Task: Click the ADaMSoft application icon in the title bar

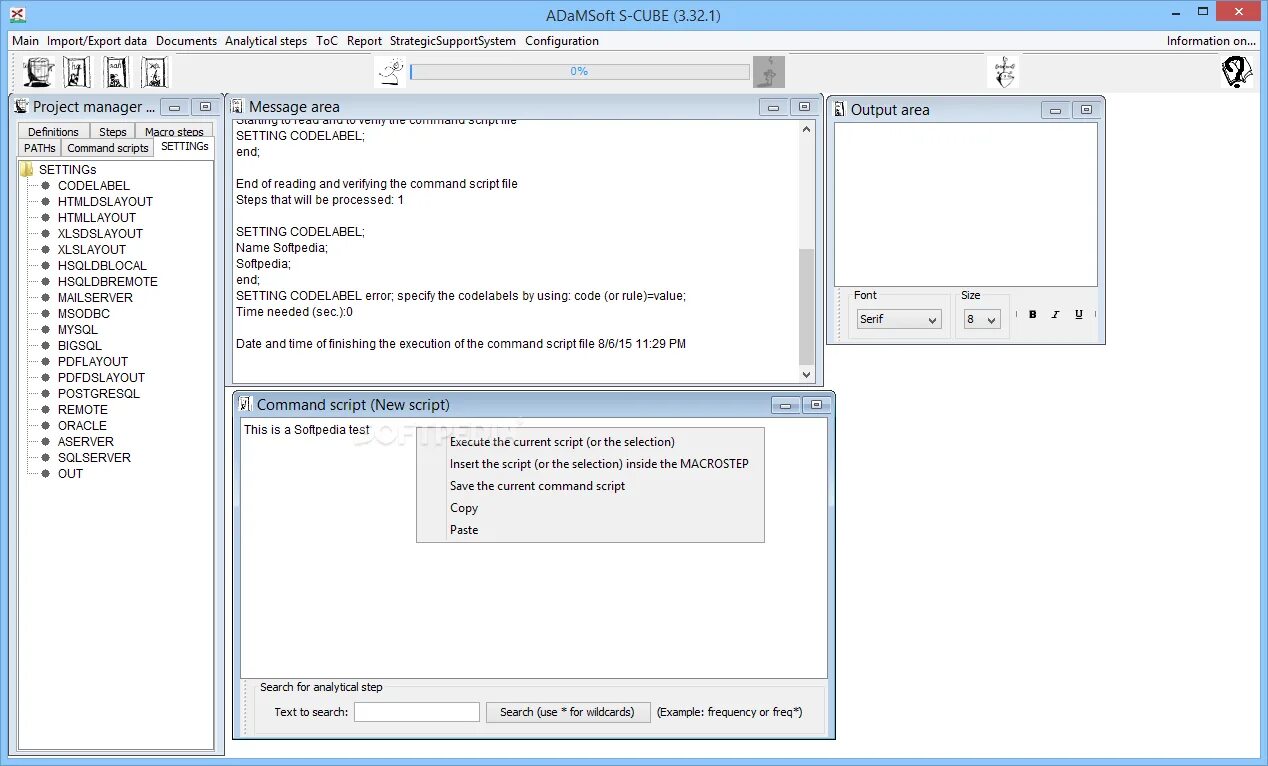Action: pyautogui.click(x=17, y=14)
